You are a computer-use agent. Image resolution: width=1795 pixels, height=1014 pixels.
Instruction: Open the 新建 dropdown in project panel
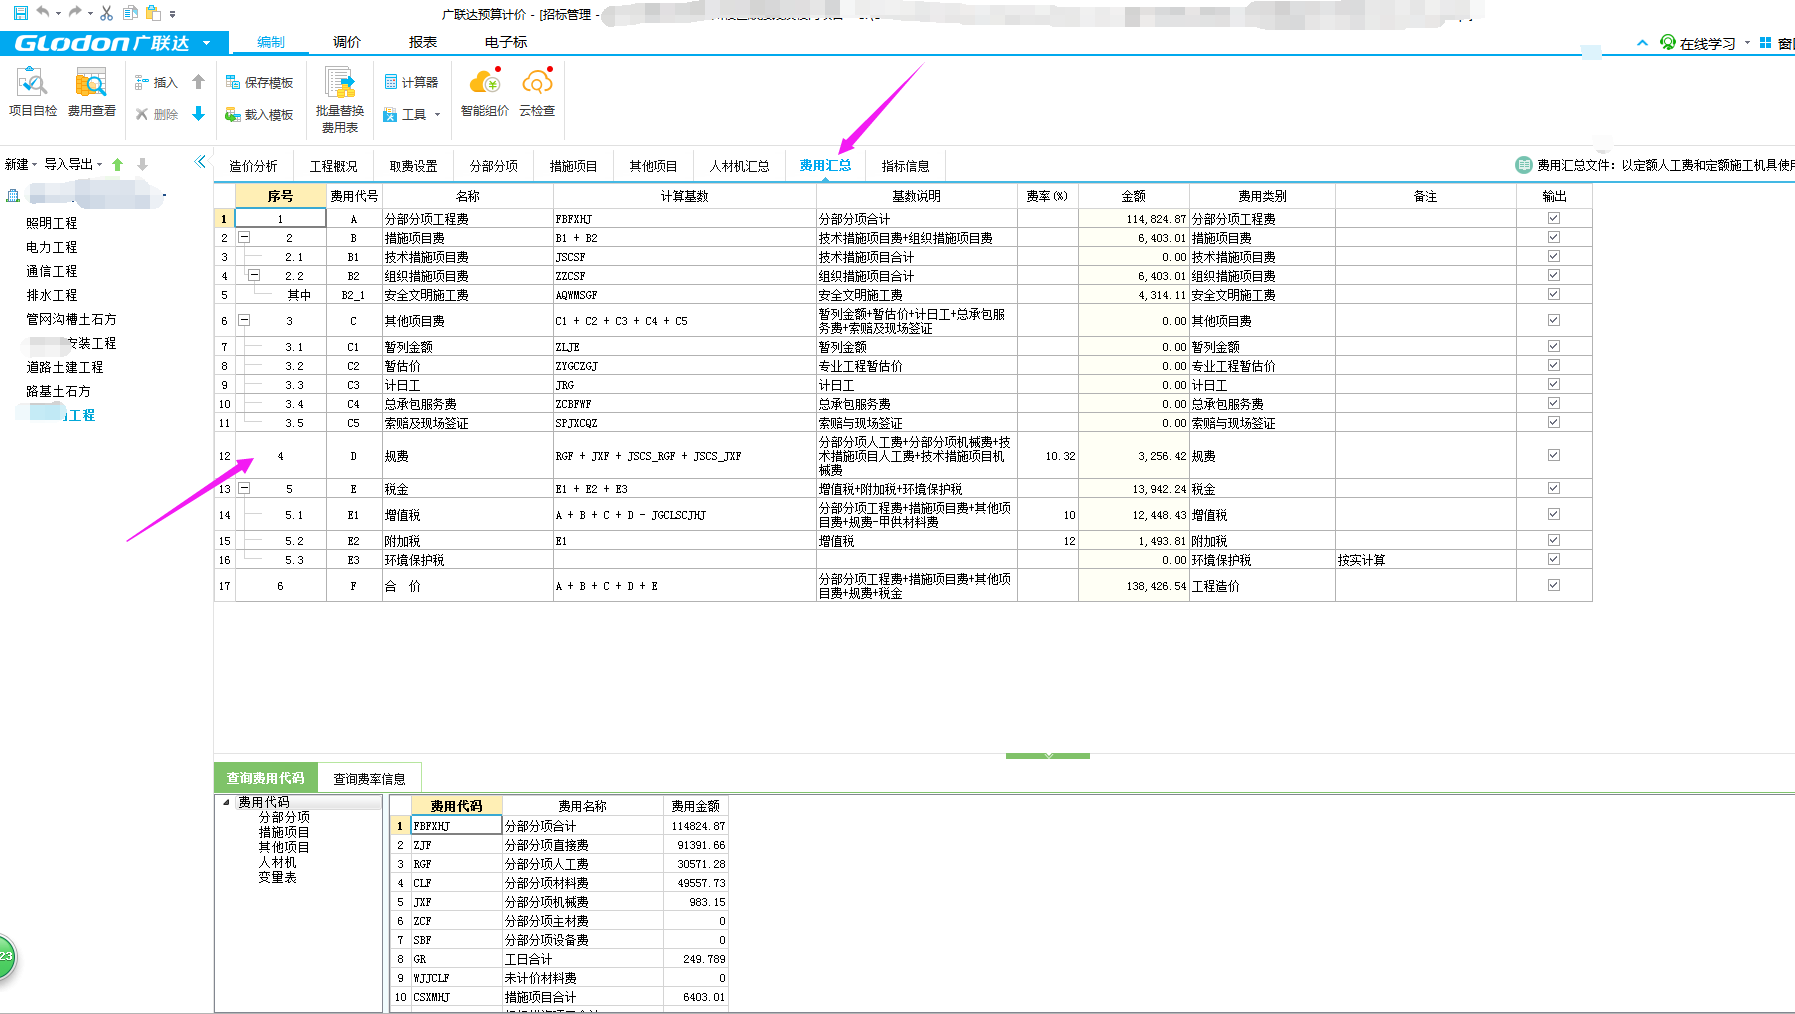21,164
